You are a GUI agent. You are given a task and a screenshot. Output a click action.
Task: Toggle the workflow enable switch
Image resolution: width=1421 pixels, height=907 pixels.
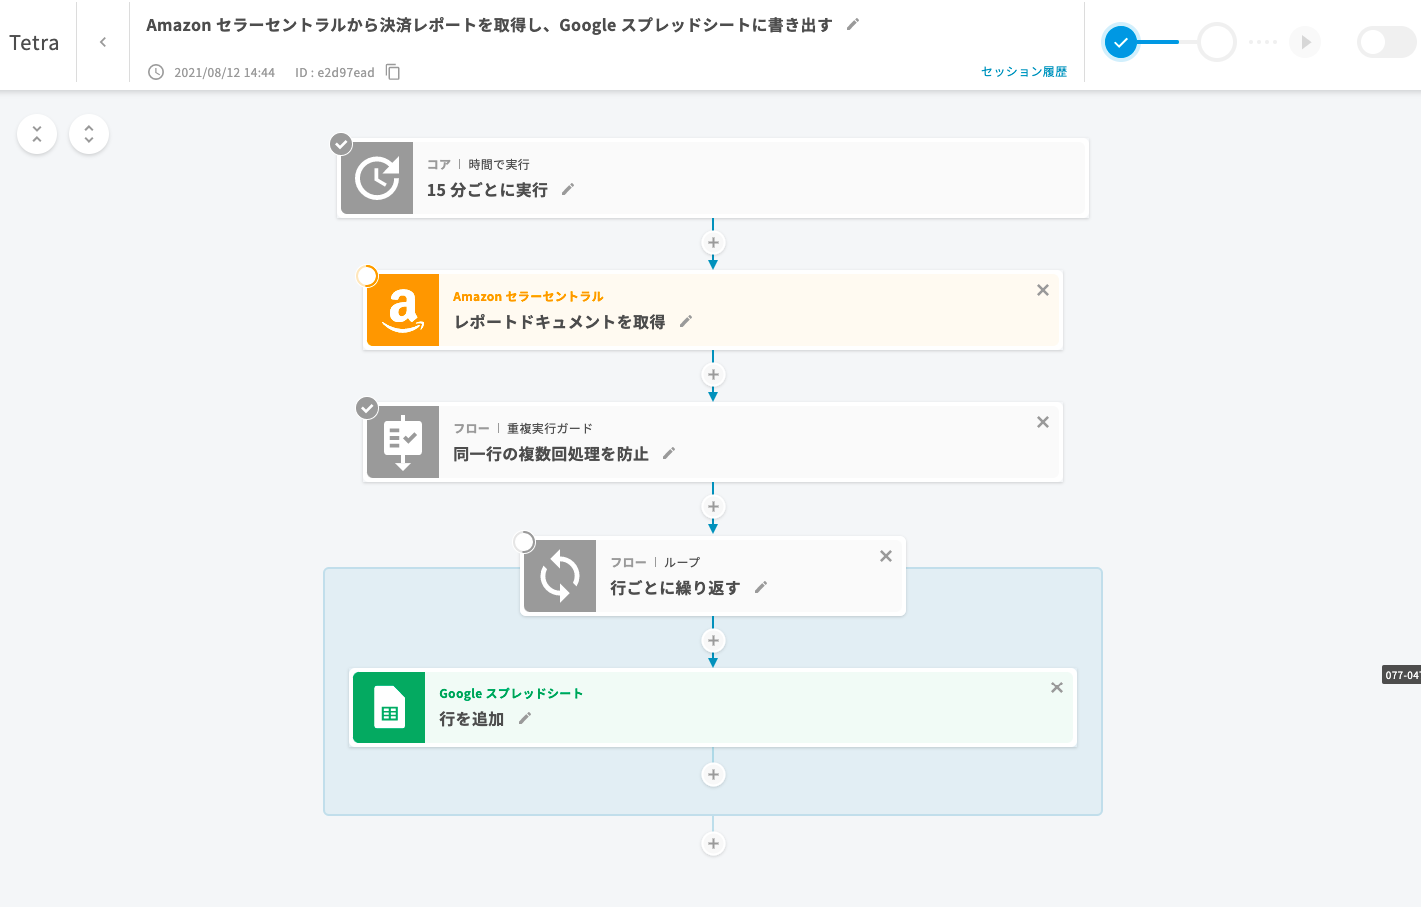point(1386,42)
